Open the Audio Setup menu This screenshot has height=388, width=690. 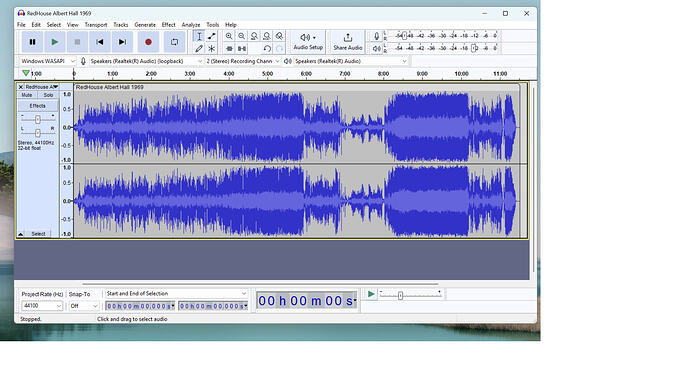pos(308,42)
